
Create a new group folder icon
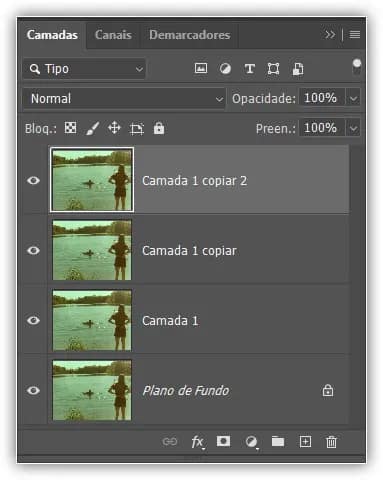(x=278, y=442)
